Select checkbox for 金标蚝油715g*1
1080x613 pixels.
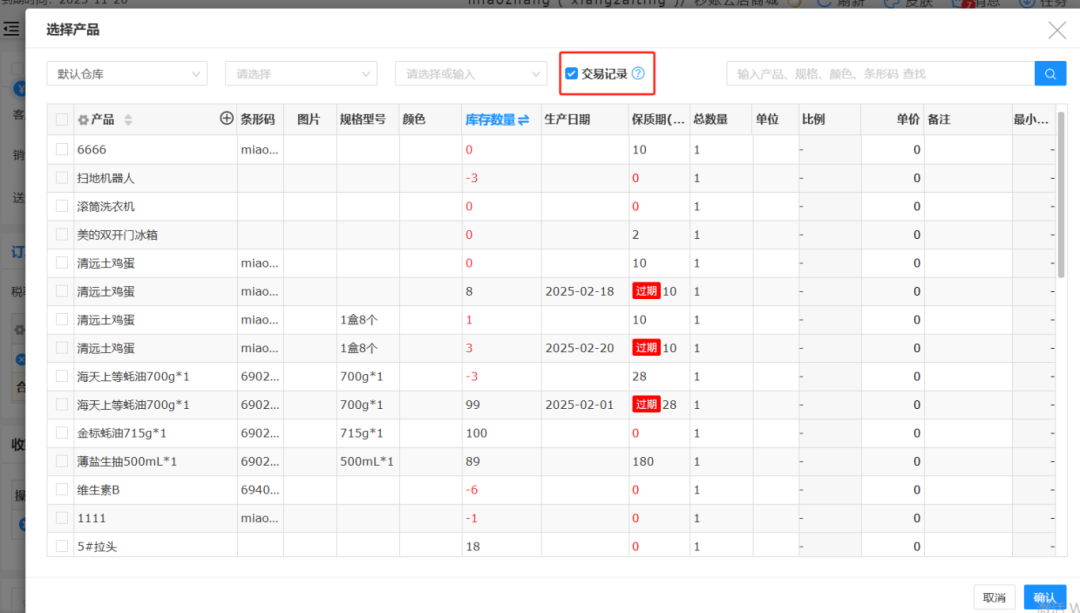[x=62, y=433]
